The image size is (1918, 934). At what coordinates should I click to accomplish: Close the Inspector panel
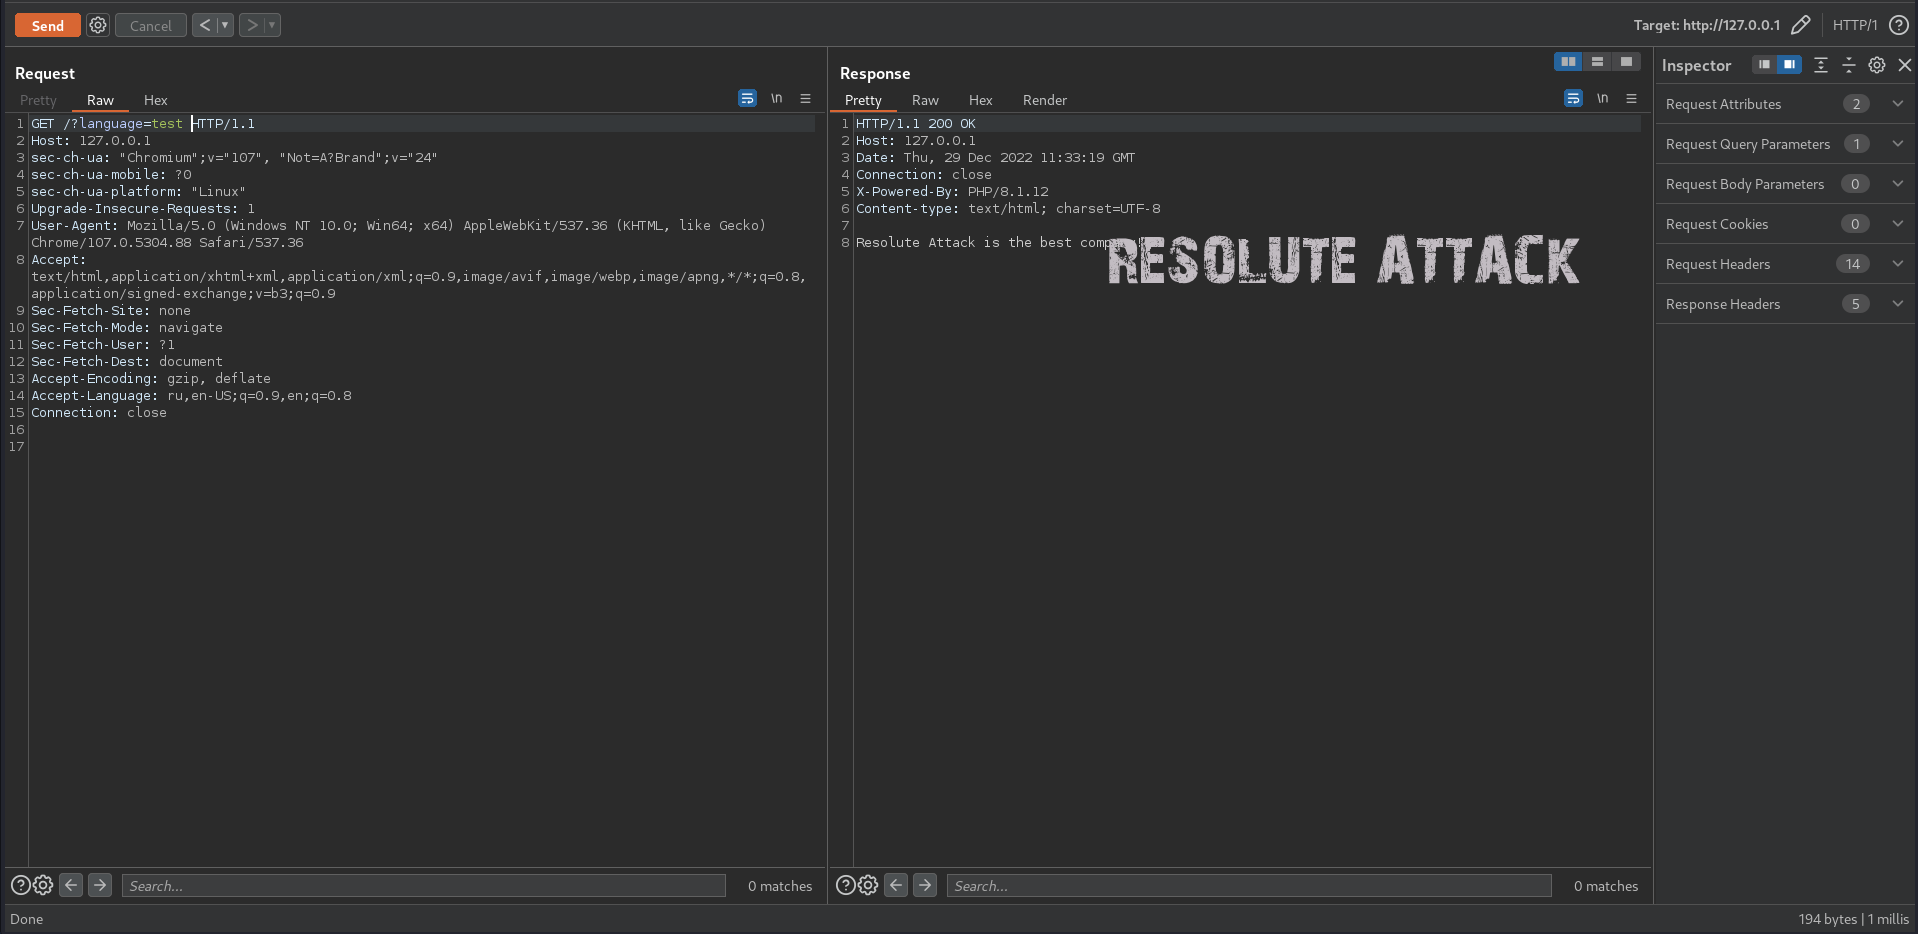[1904, 65]
